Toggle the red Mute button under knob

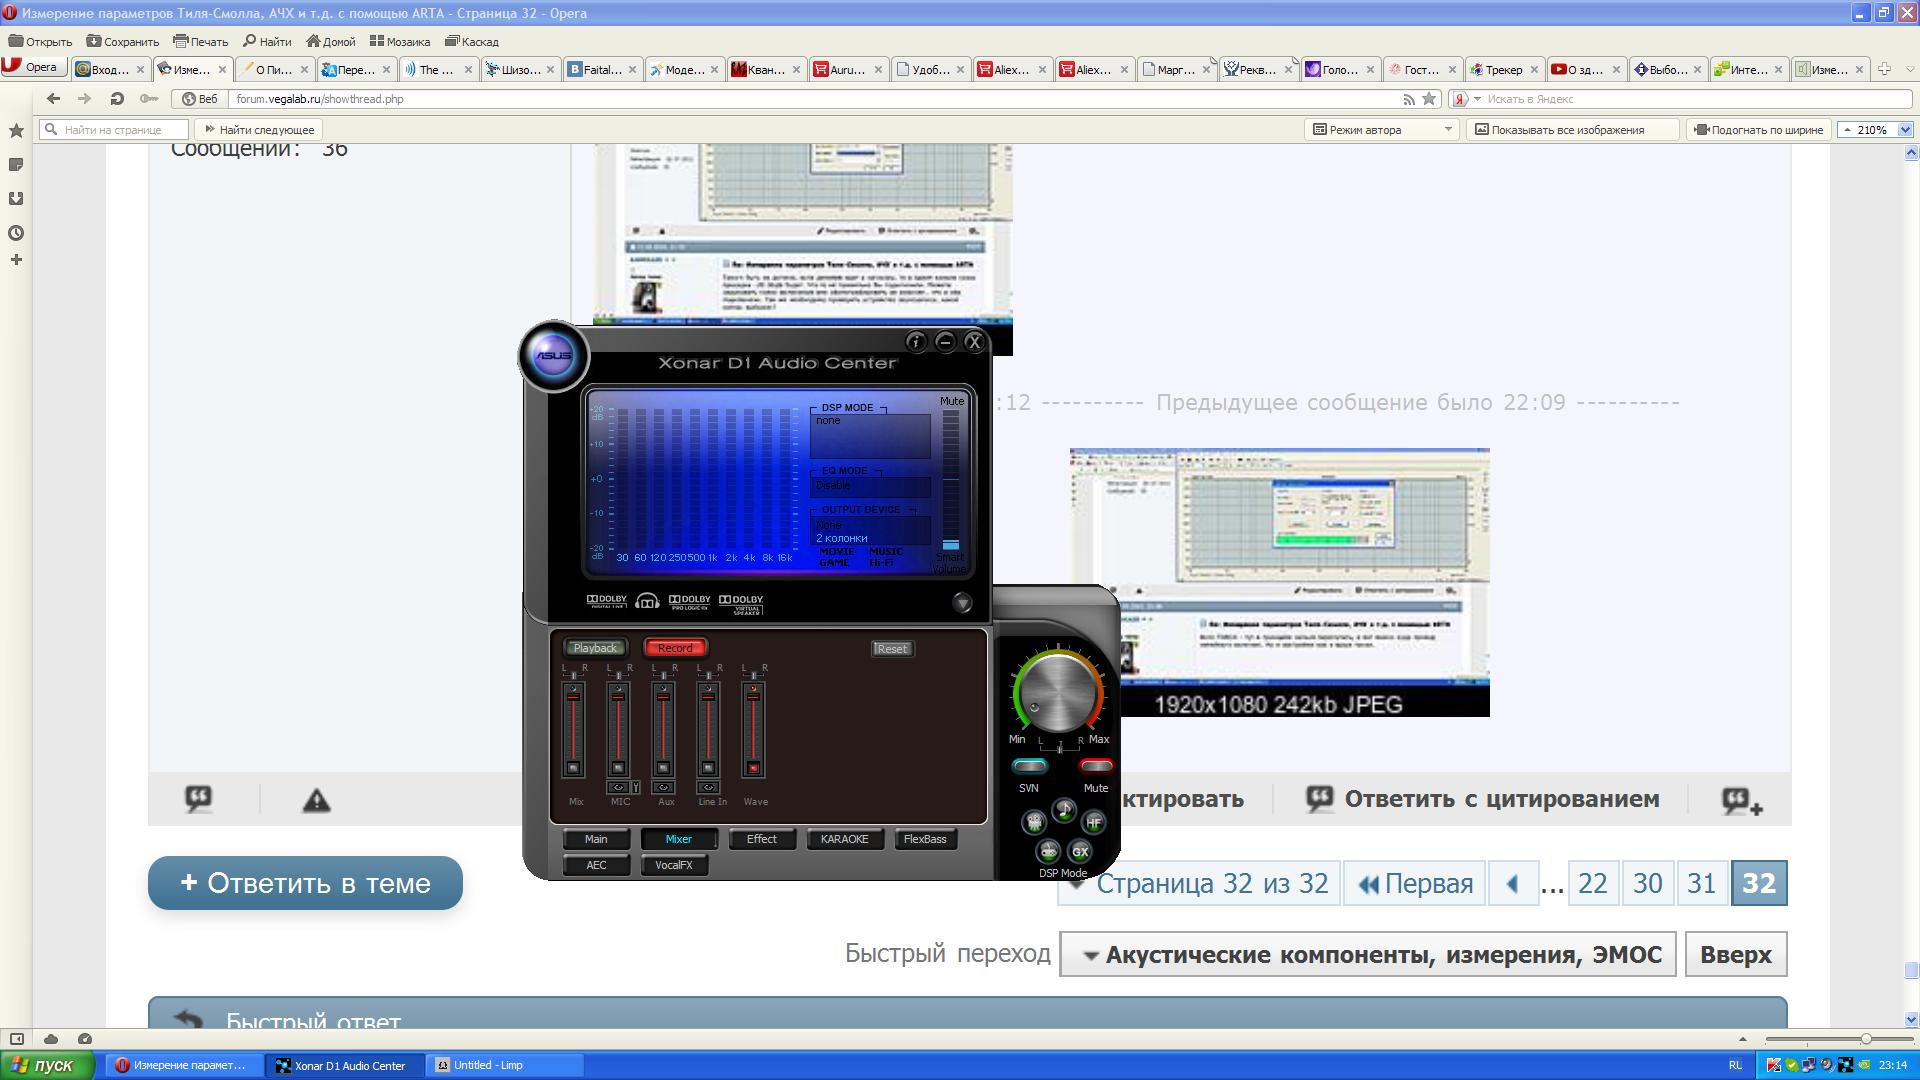click(x=1096, y=767)
